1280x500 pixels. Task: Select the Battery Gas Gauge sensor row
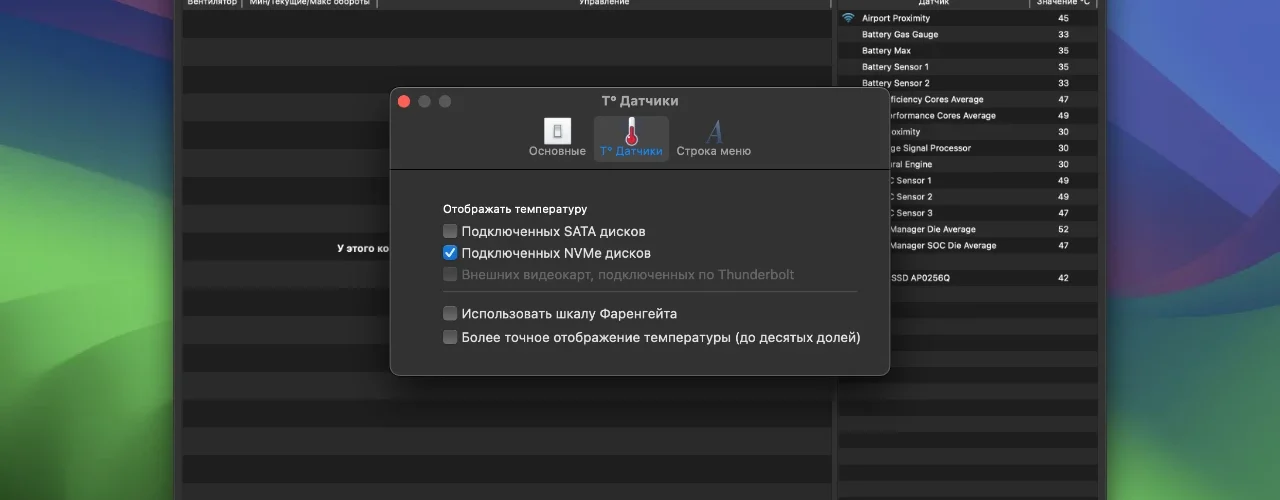point(967,34)
